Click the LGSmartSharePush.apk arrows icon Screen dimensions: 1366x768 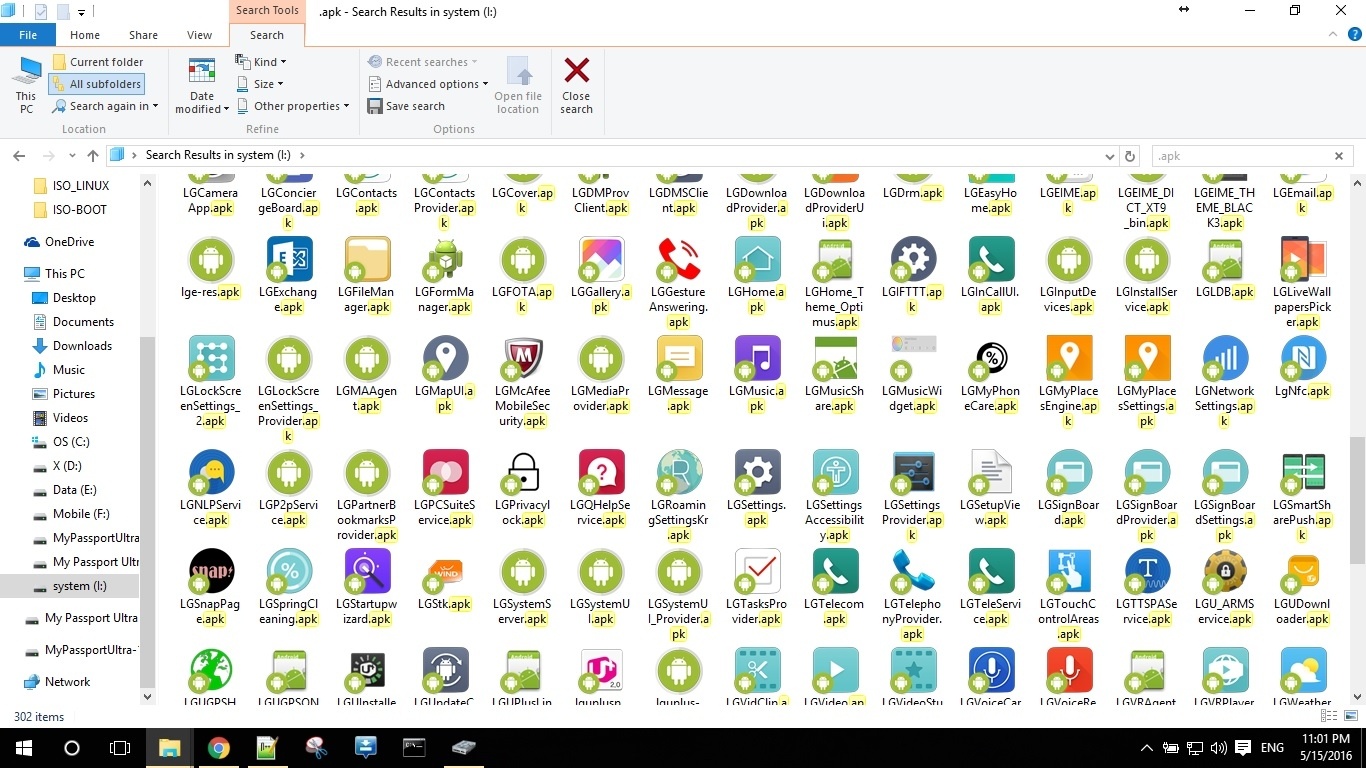coord(1303,473)
